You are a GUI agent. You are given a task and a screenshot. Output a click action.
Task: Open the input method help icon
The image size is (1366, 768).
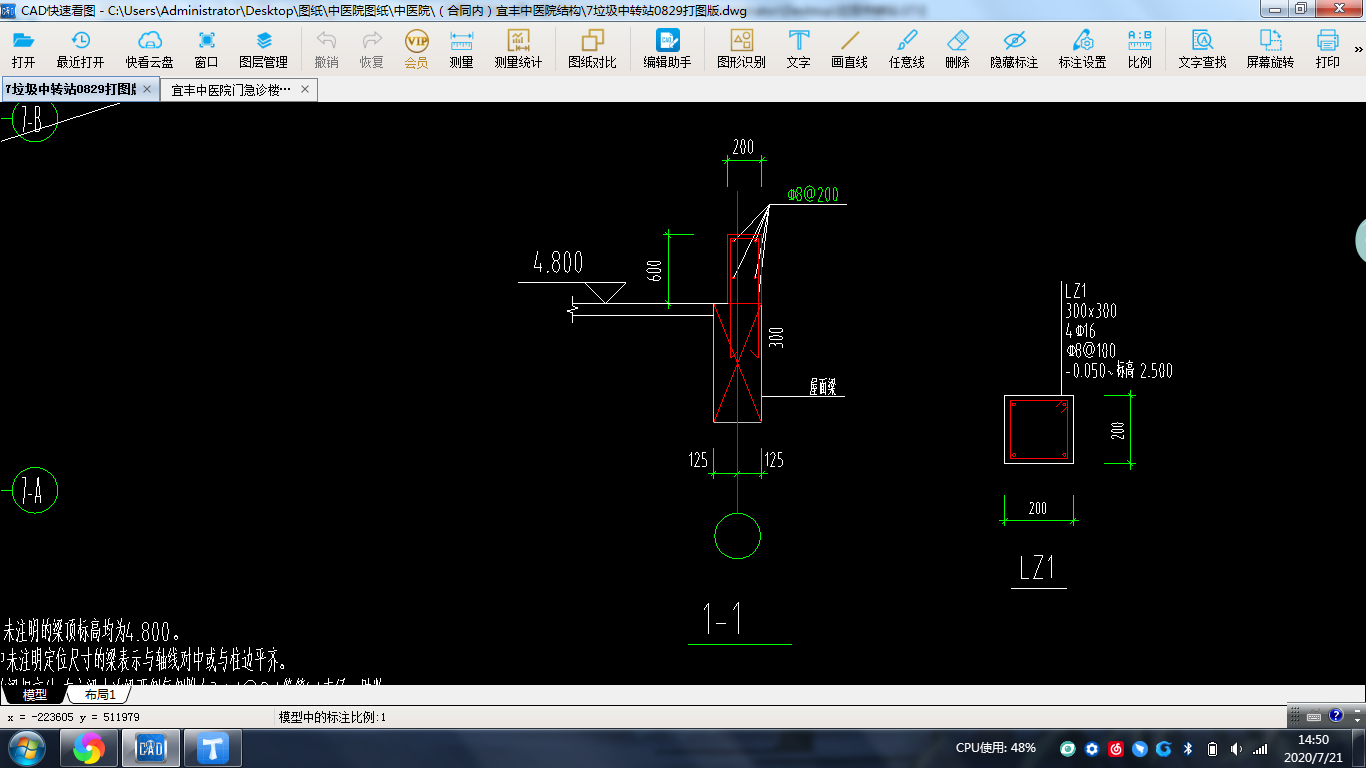(x=1336, y=715)
